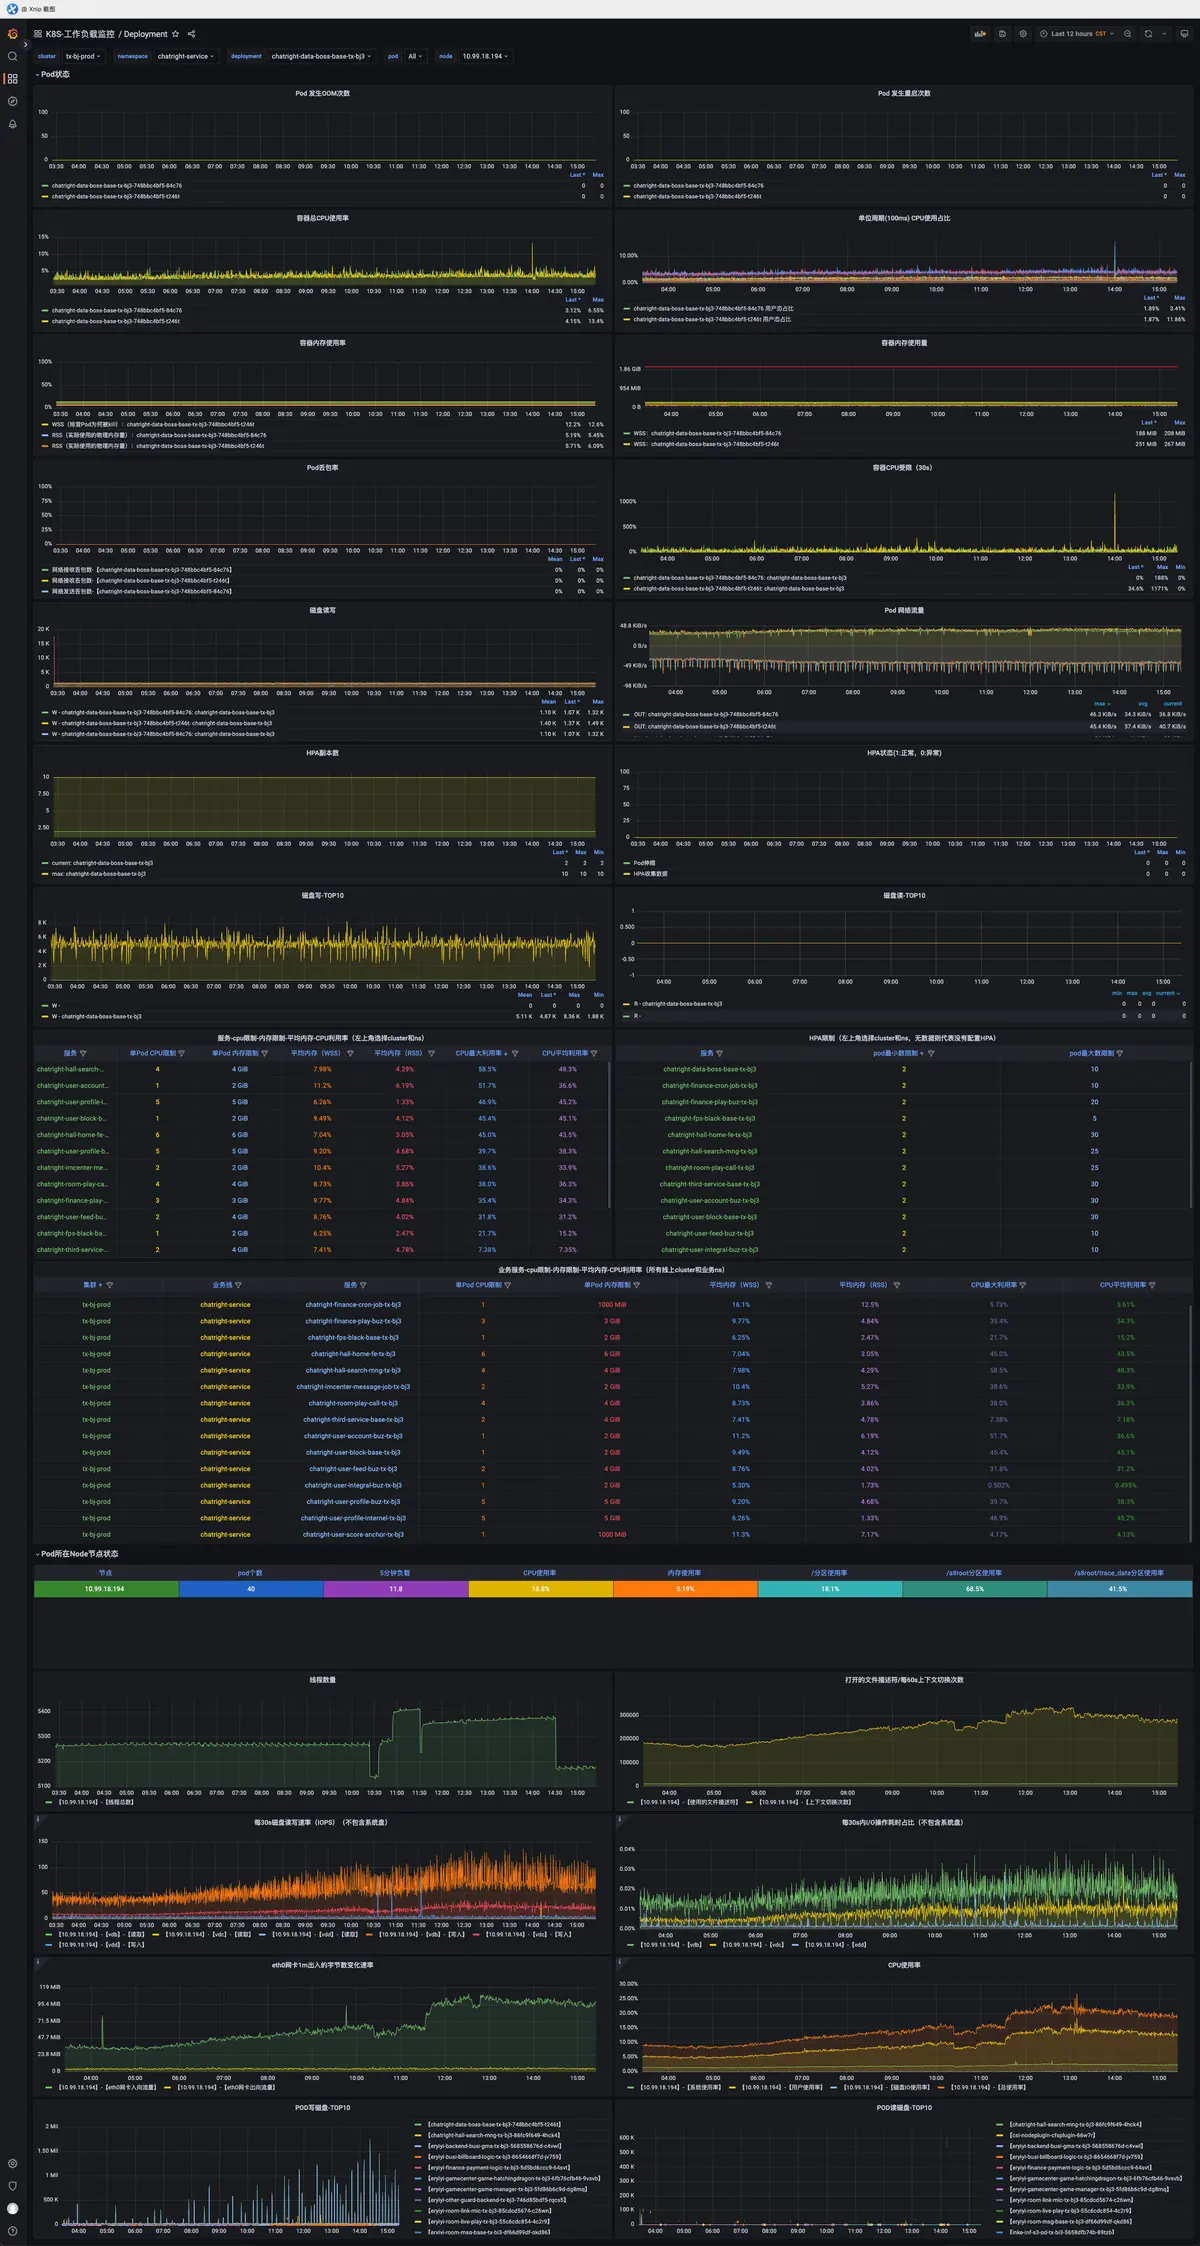This screenshot has height=2246, width=1200.
Task: Expand the sidebar with the arrow toggle
Action: point(26,44)
